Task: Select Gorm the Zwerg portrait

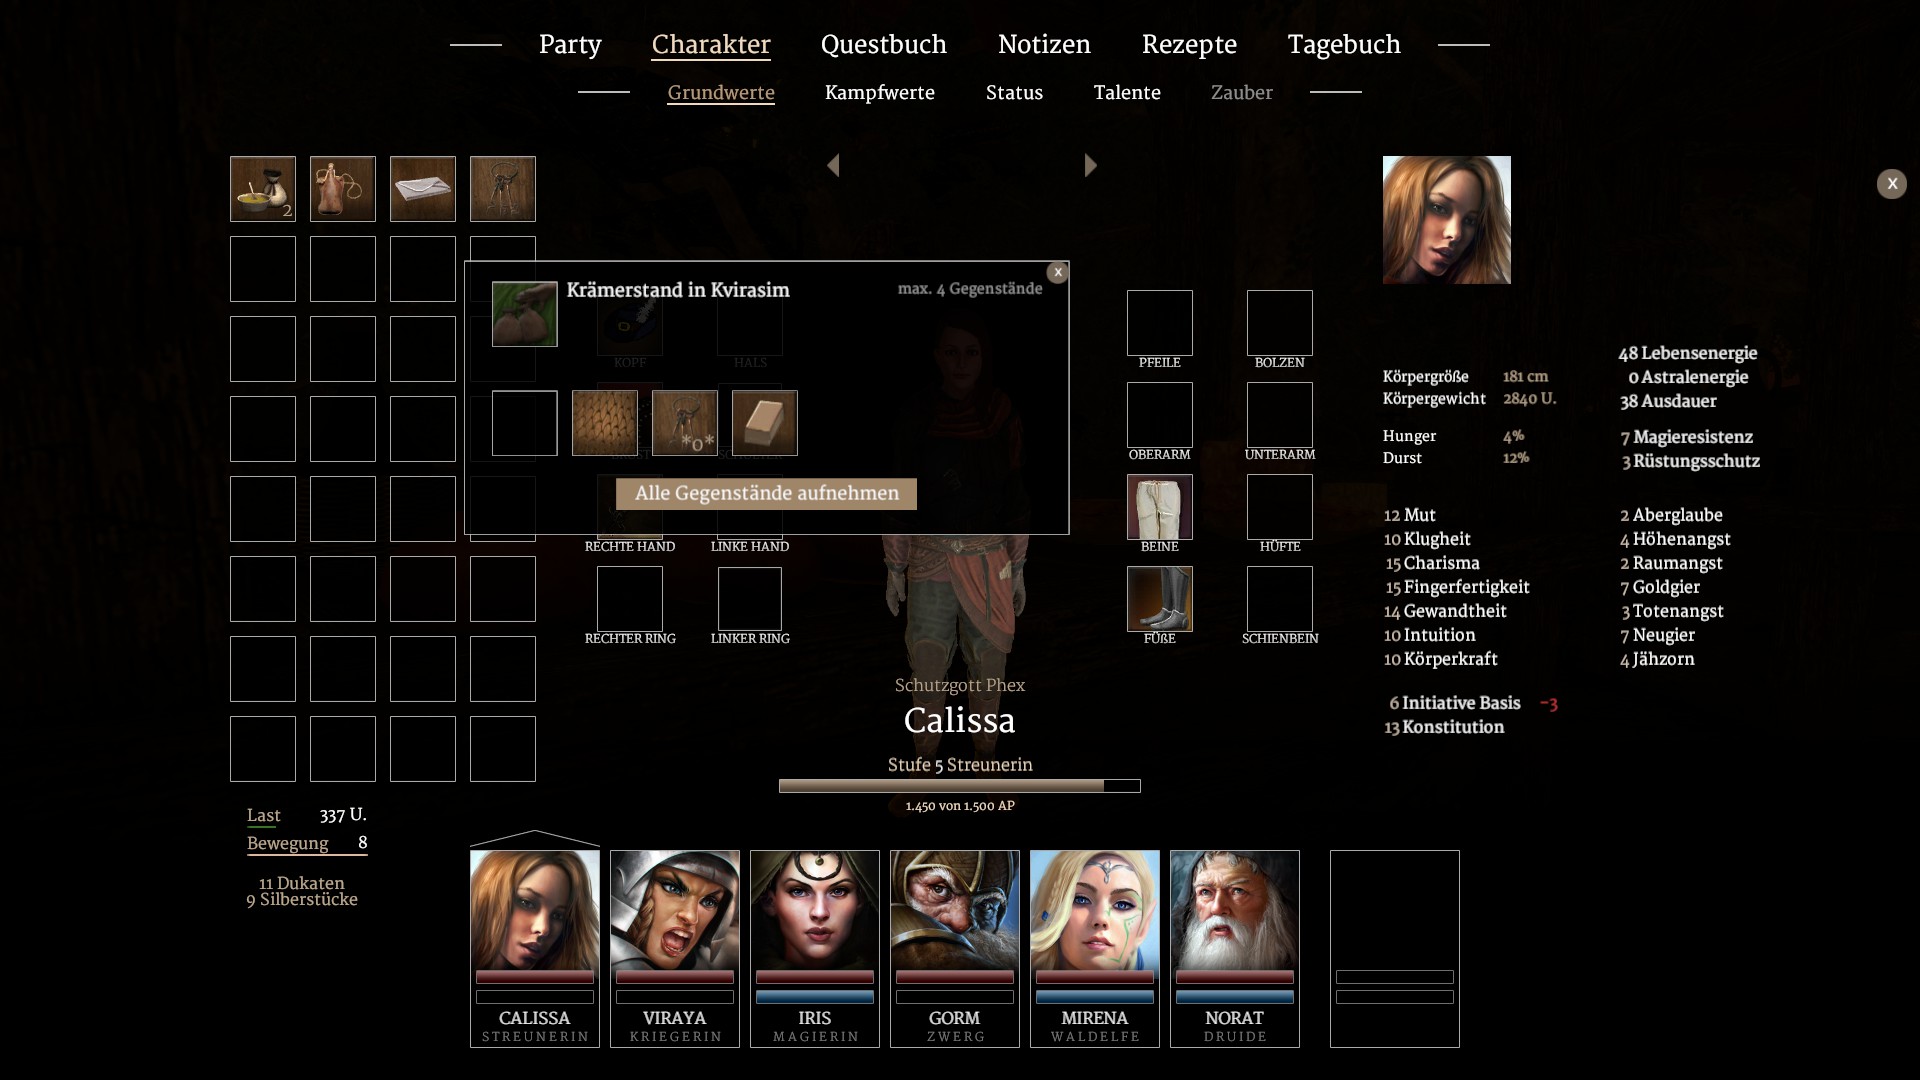Action: pyautogui.click(x=955, y=948)
